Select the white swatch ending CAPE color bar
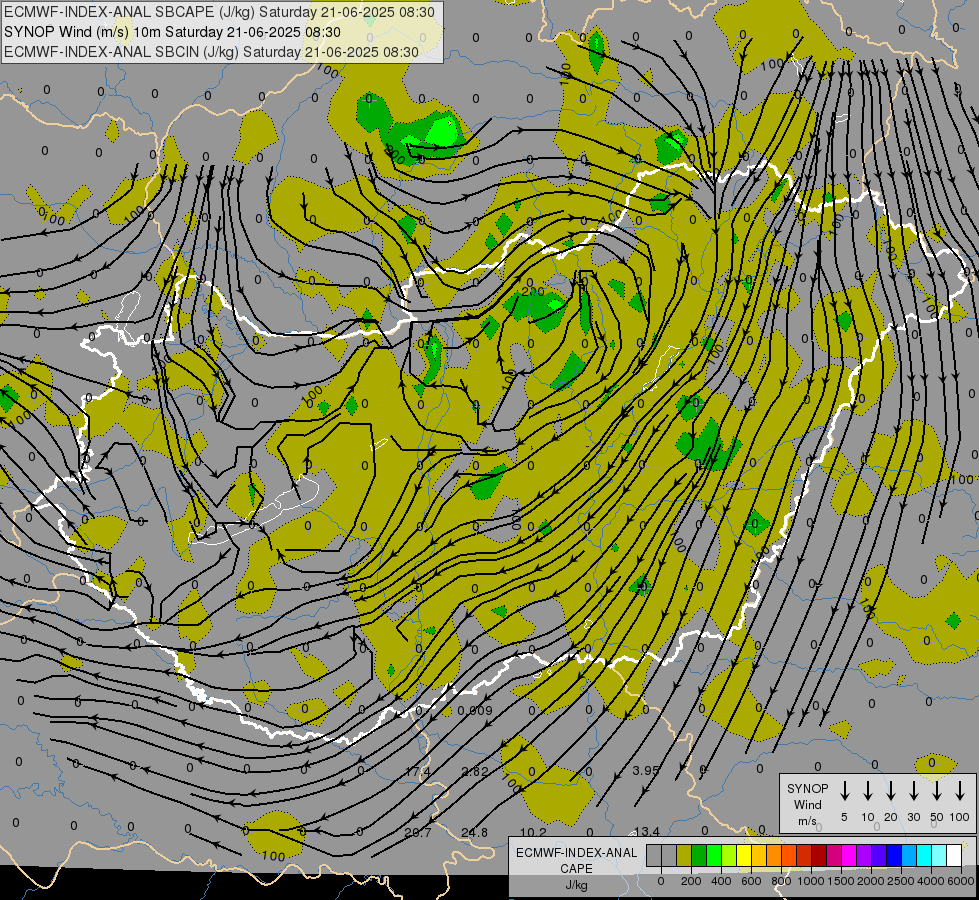Image resolution: width=979 pixels, height=900 pixels. [954, 855]
